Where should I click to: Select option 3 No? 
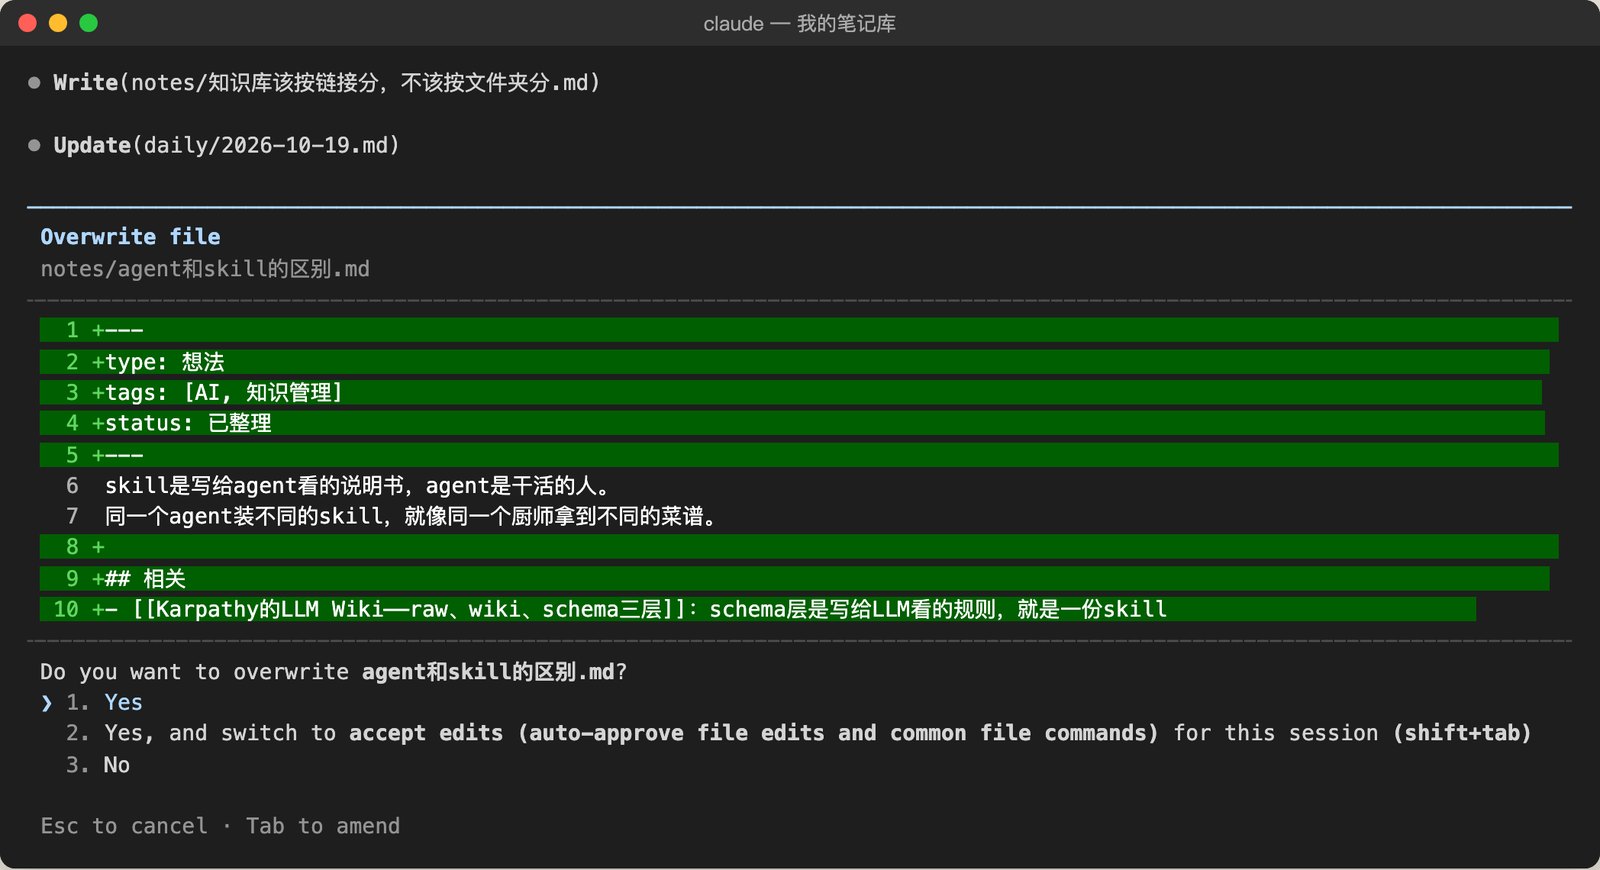coord(98,765)
